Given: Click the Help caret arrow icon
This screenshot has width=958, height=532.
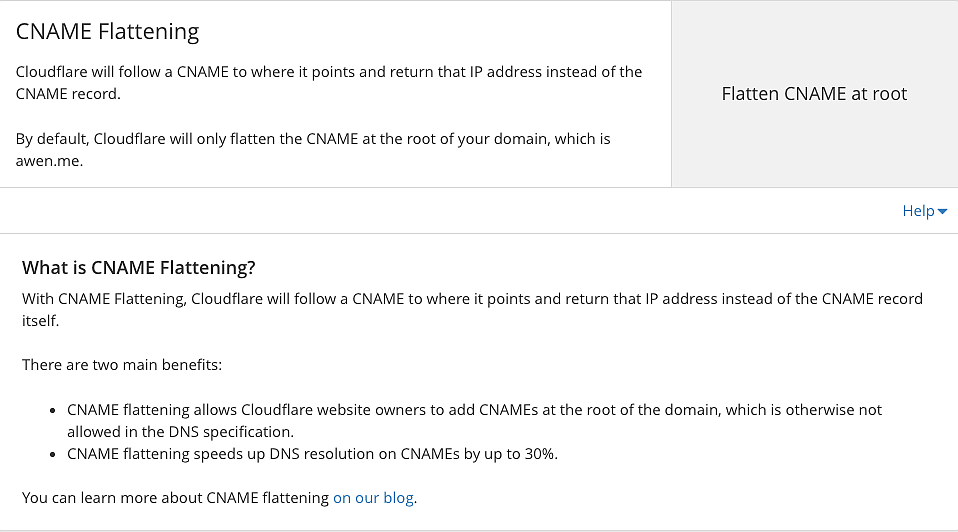Looking at the screenshot, I should (x=943, y=212).
